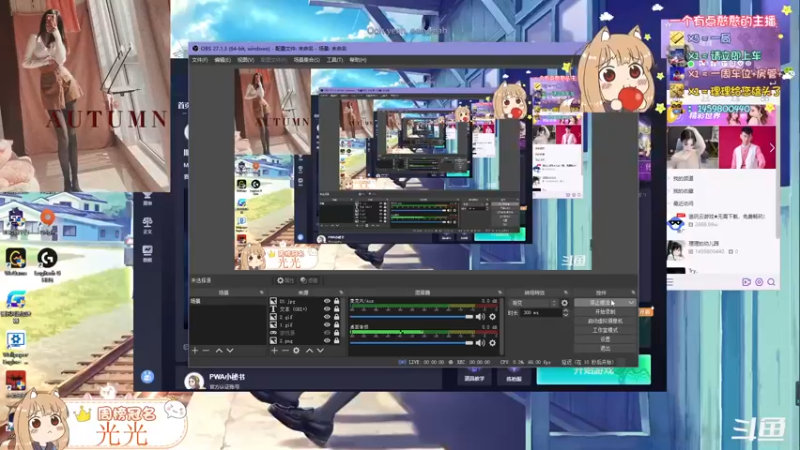Open transition properties gear beside 渐变

[x=564, y=303]
